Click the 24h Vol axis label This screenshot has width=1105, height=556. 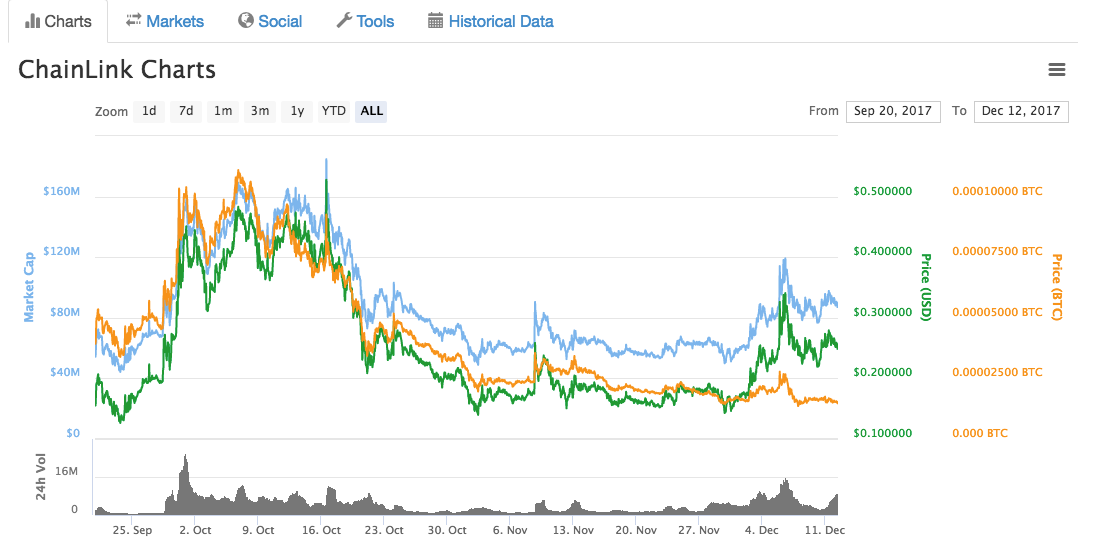click(x=41, y=477)
